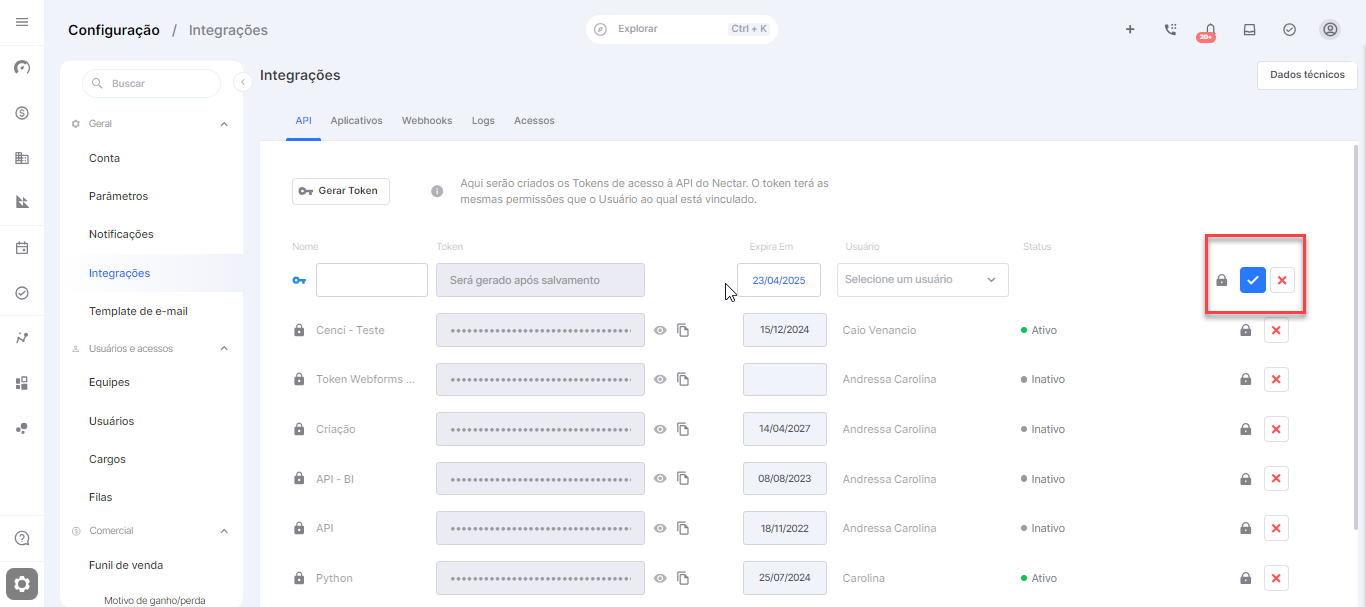This screenshot has height=607, width=1366.
Task: Confirm new token with blue checkmark
Action: pos(1253,281)
